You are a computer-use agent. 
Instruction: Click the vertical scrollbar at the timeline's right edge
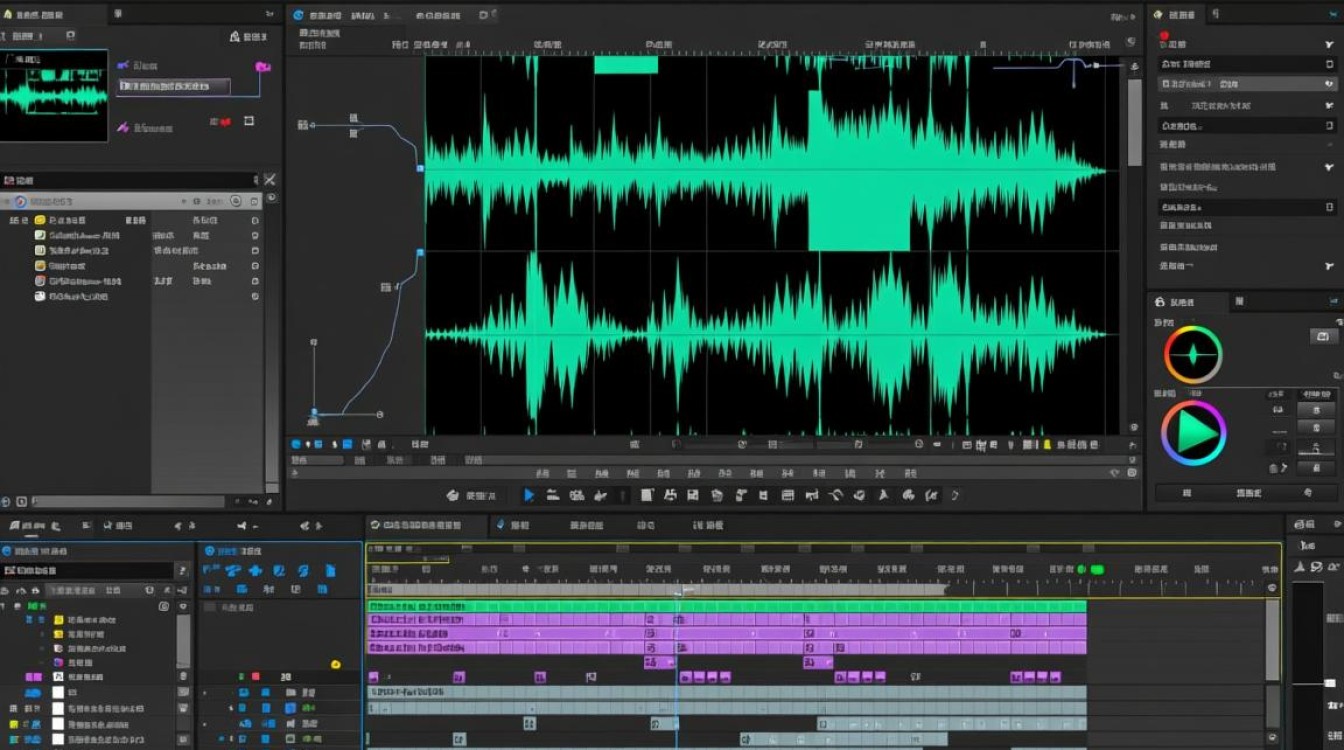[1272, 640]
